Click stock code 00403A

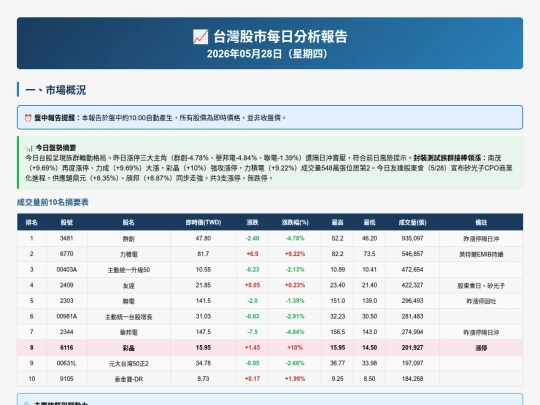click(x=66, y=270)
